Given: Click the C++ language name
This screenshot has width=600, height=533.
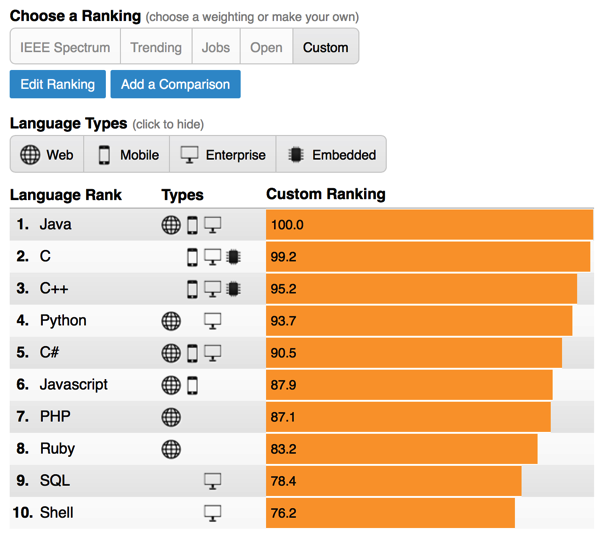Looking at the screenshot, I should (x=54, y=289).
